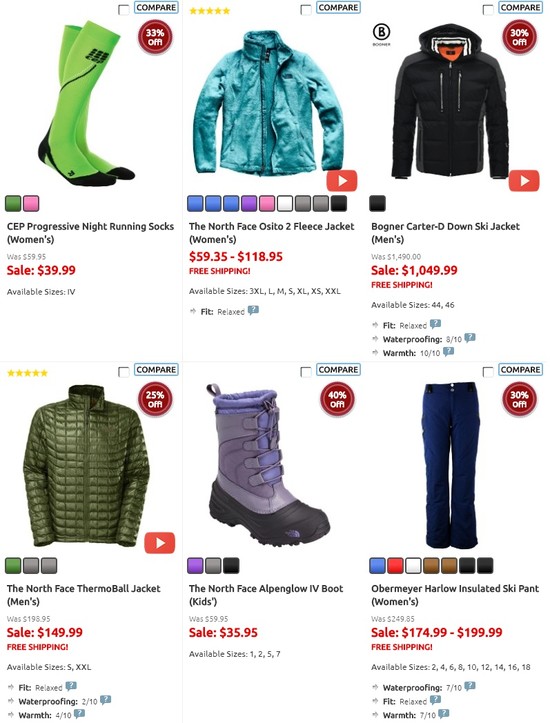Check compare box for Osito 2 Fleece Jacket

point(306,9)
